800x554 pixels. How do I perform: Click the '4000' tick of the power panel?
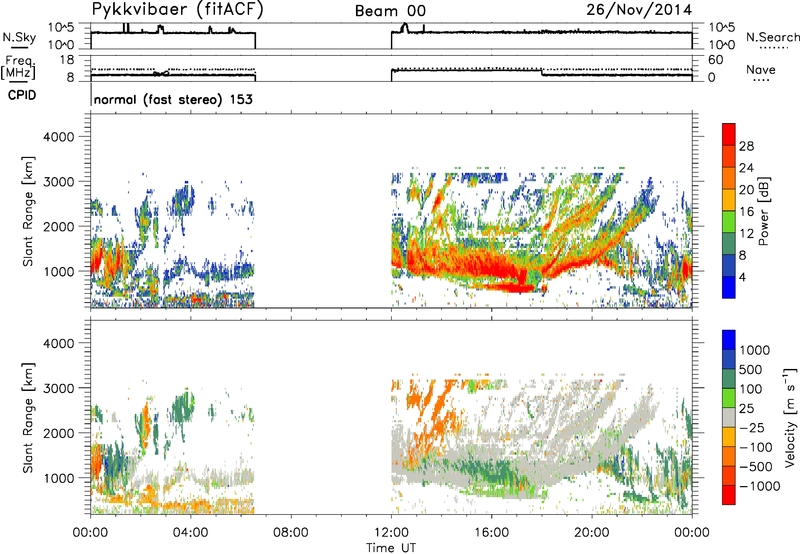(x=58, y=137)
